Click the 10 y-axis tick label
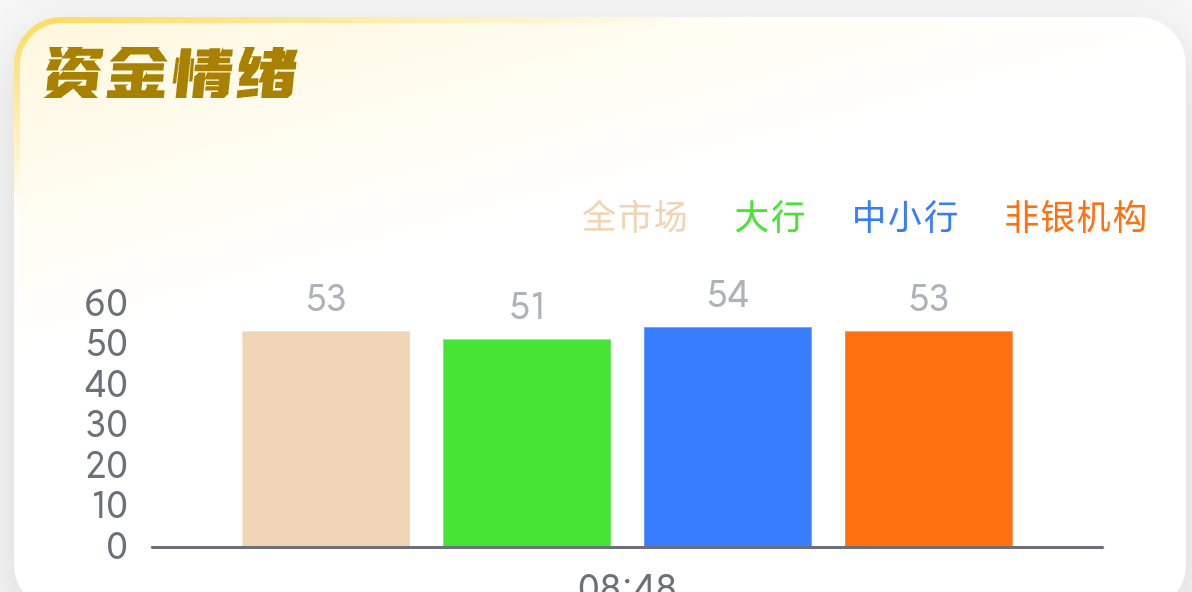Image resolution: width=1192 pixels, height=592 pixels. [x=107, y=505]
